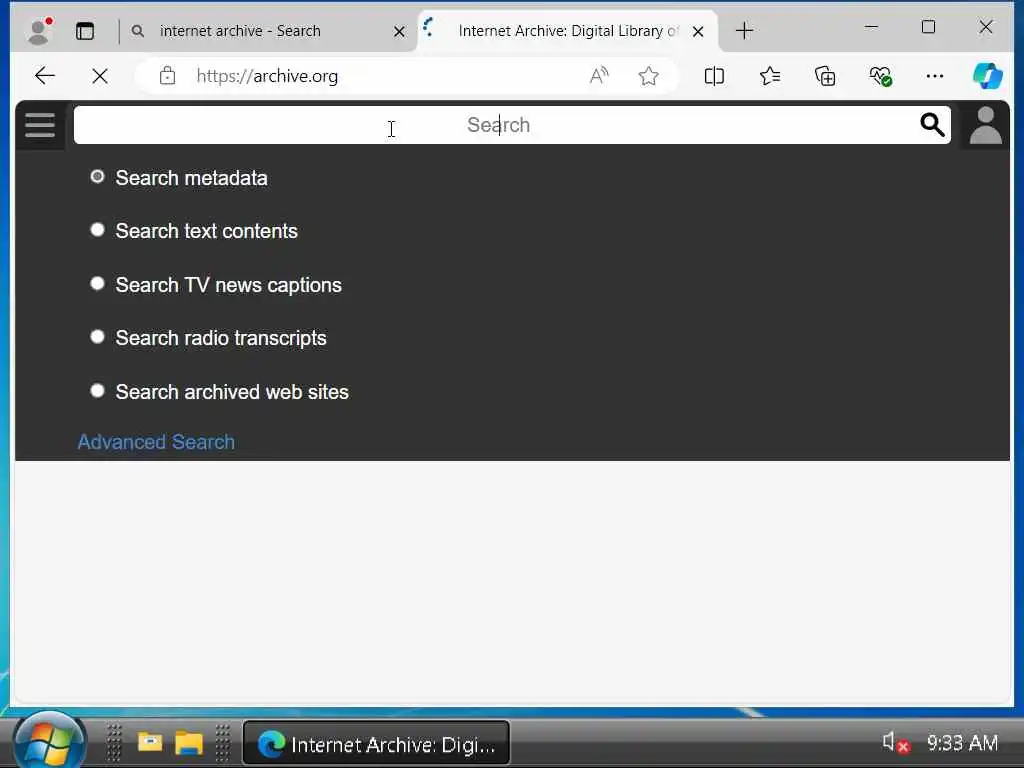Image resolution: width=1024 pixels, height=768 pixels.
Task: Open the Windows Start menu
Action: coord(48,742)
